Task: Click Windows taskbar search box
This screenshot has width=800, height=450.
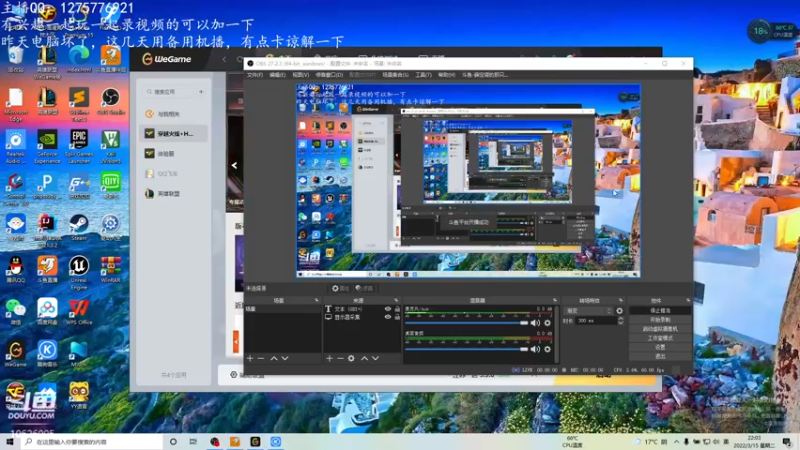Action: 92,442
